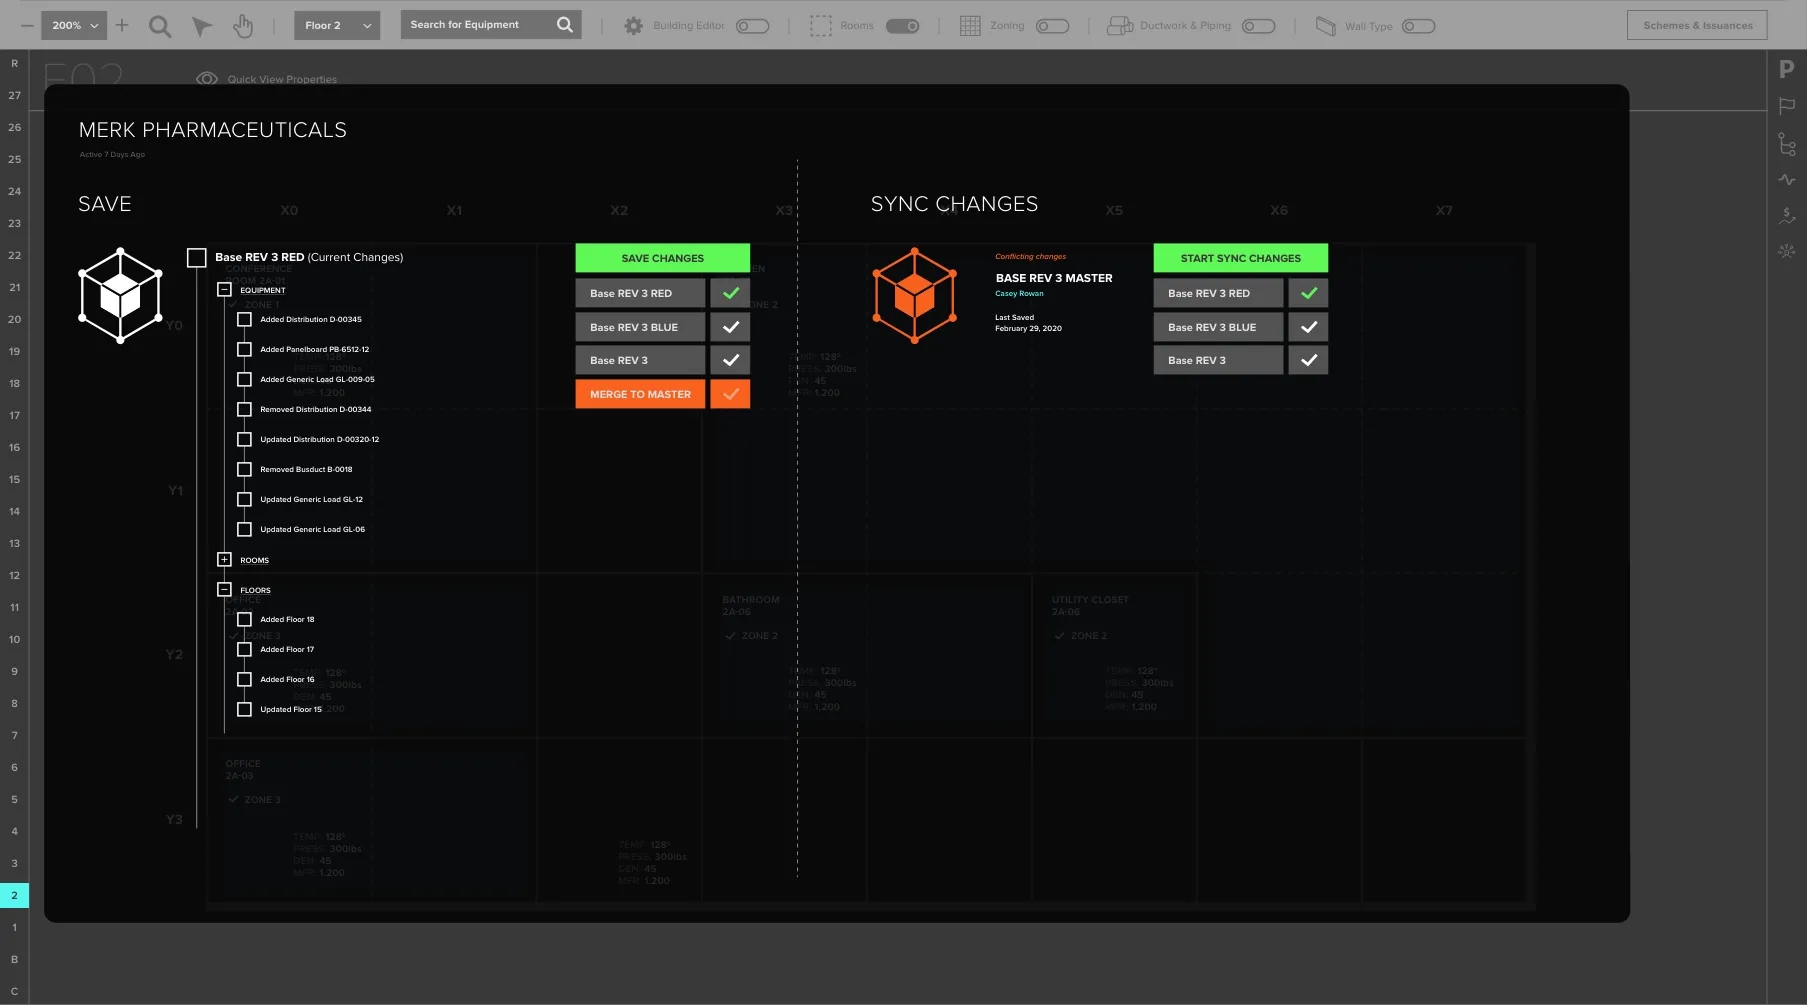
Task: Select the hand pan tool
Action: tap(243, 26)
